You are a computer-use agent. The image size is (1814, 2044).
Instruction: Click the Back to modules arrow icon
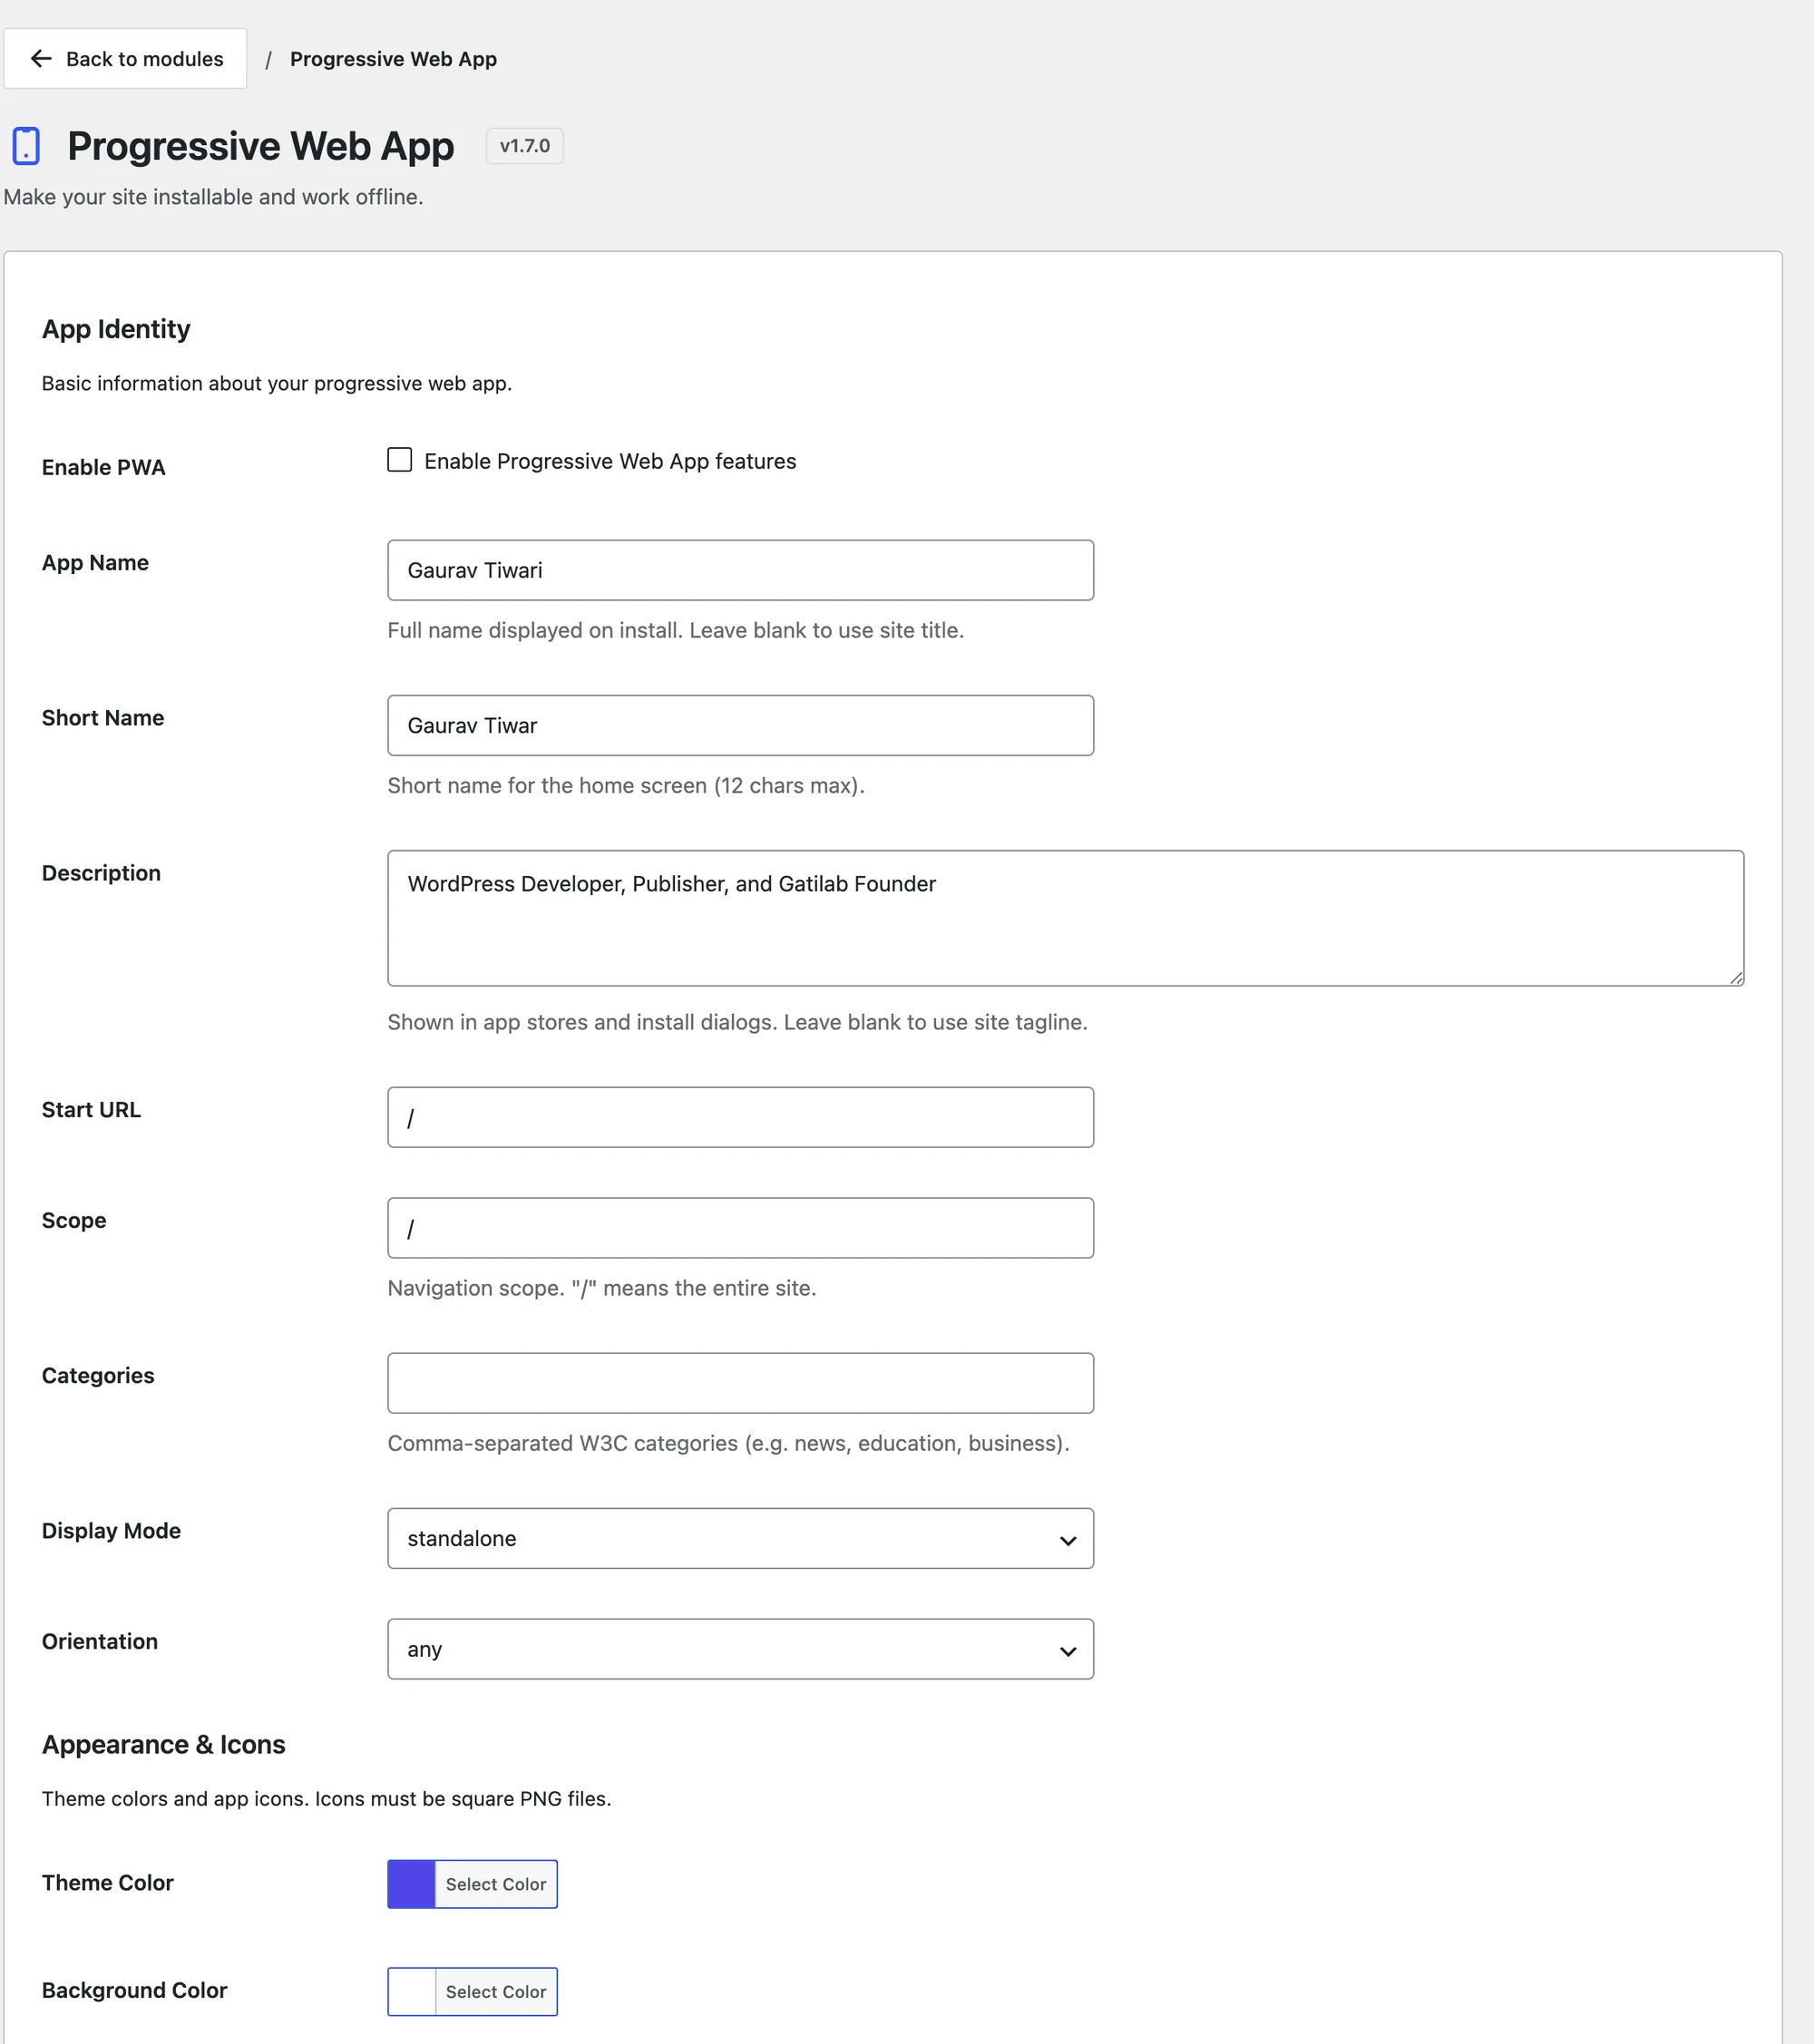click(x=41, y=59)
